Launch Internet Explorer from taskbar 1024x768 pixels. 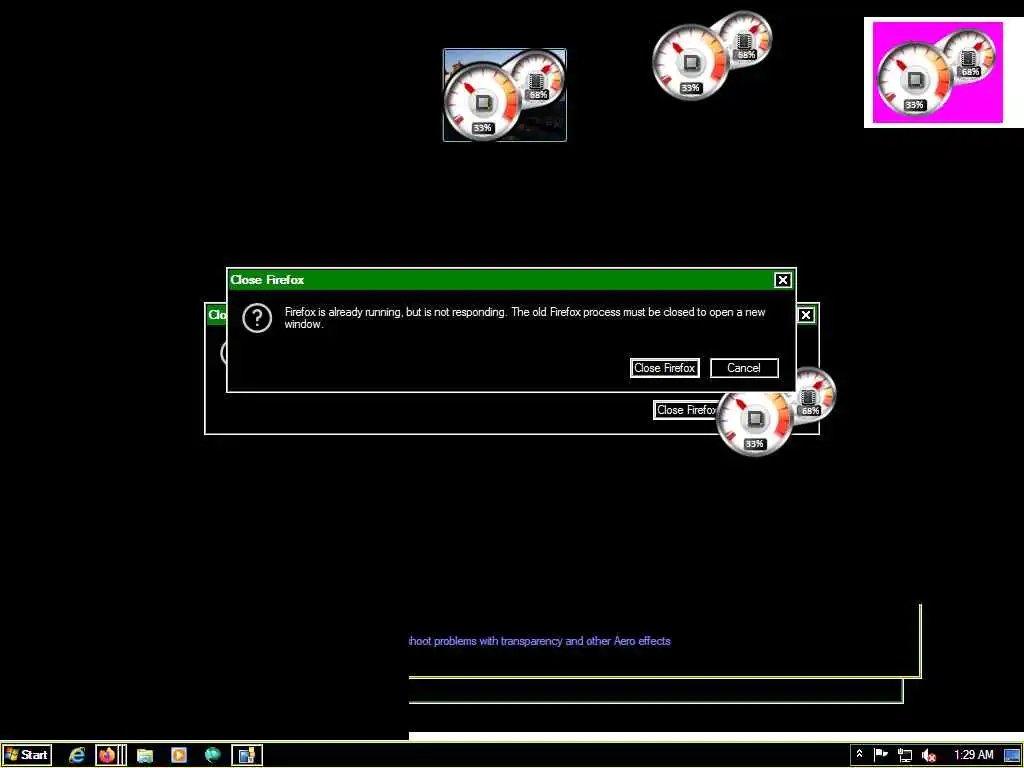click(77, 755)
